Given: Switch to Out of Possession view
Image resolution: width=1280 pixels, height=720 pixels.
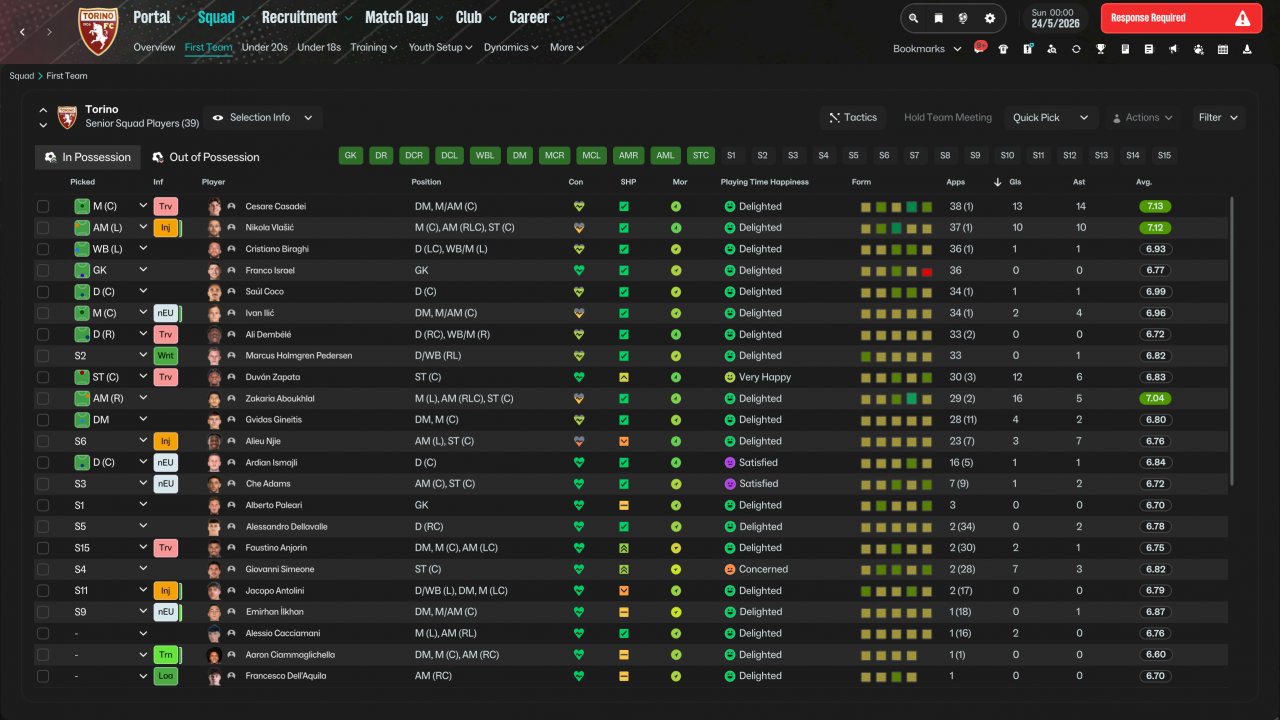Looking at the screenshot, I should (x=206, y=157).
